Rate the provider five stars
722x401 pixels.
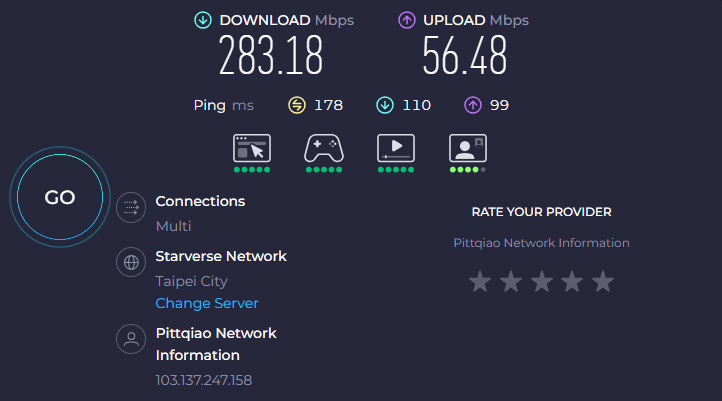pos(602,282)
